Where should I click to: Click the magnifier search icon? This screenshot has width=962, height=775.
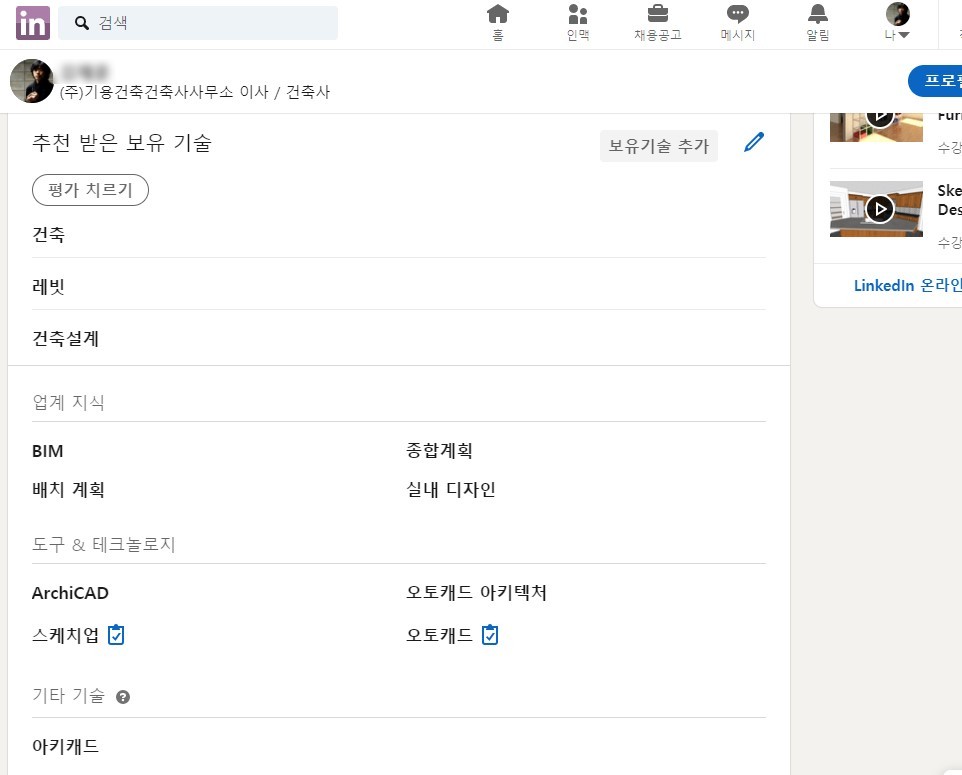[x=81, y=23]
